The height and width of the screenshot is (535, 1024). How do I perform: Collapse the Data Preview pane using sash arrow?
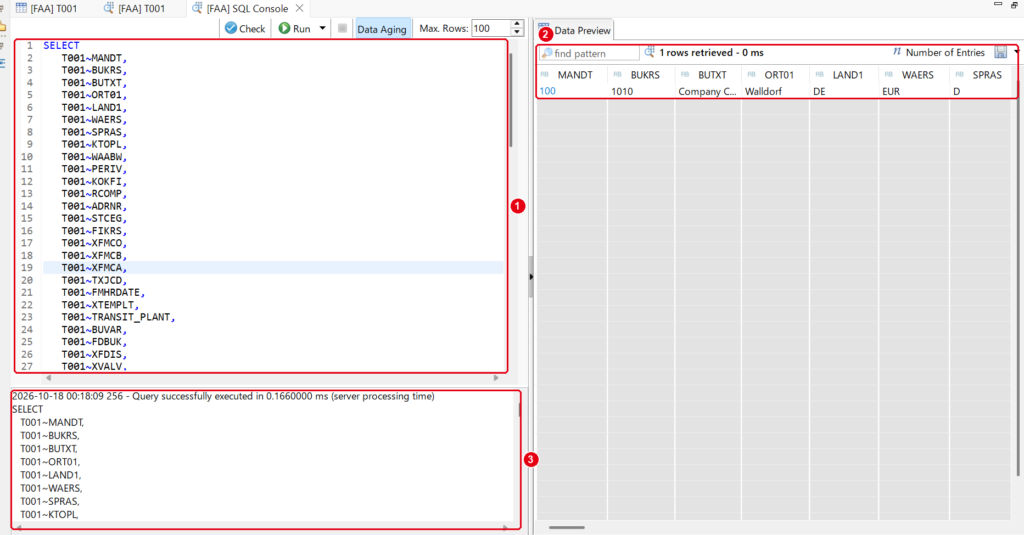(530, 277)
